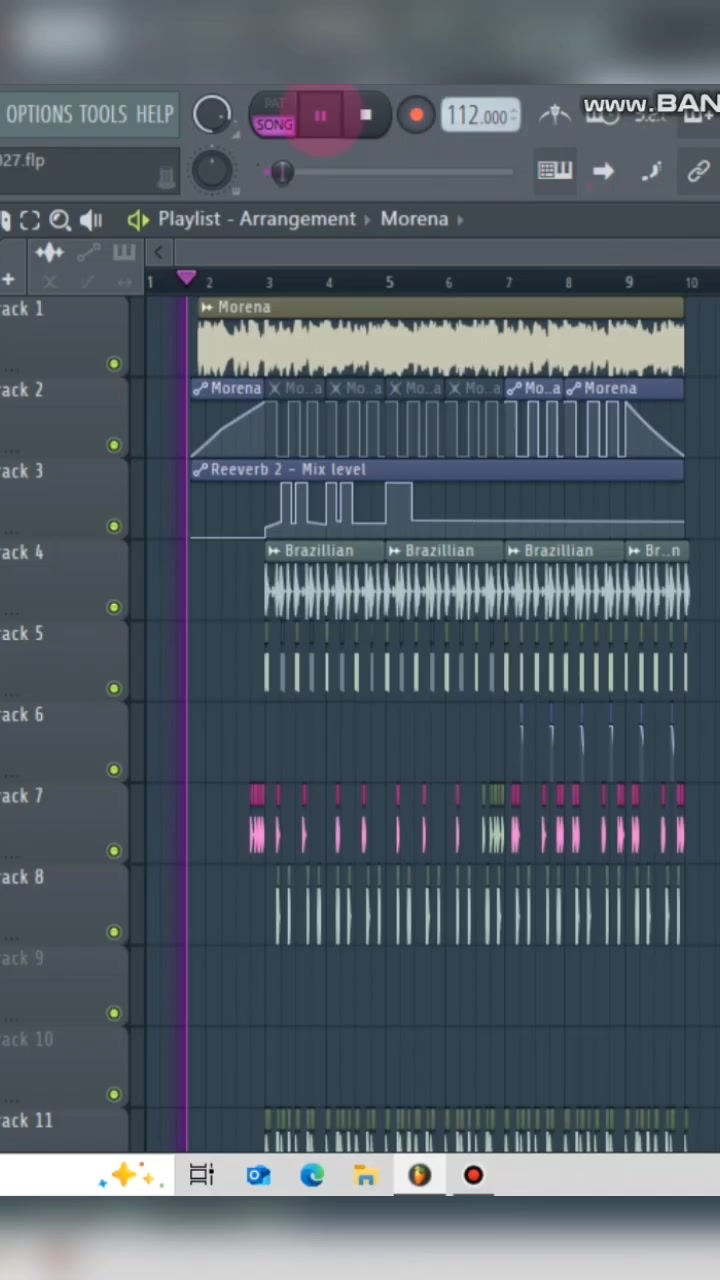This screenshot has width=720, height=1280.
Task: Click the zoom magnifier tool in playlist toolbar
Action: pyautogui.click(x=60, y=221)
